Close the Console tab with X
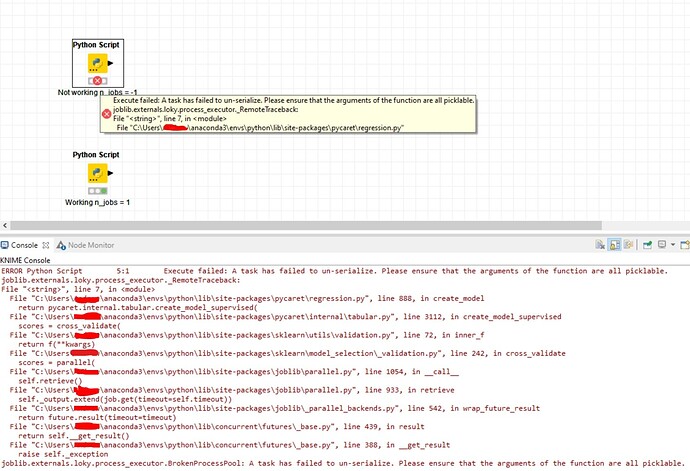This screenshot has width=690, height=471. click(x=45, y=245)
